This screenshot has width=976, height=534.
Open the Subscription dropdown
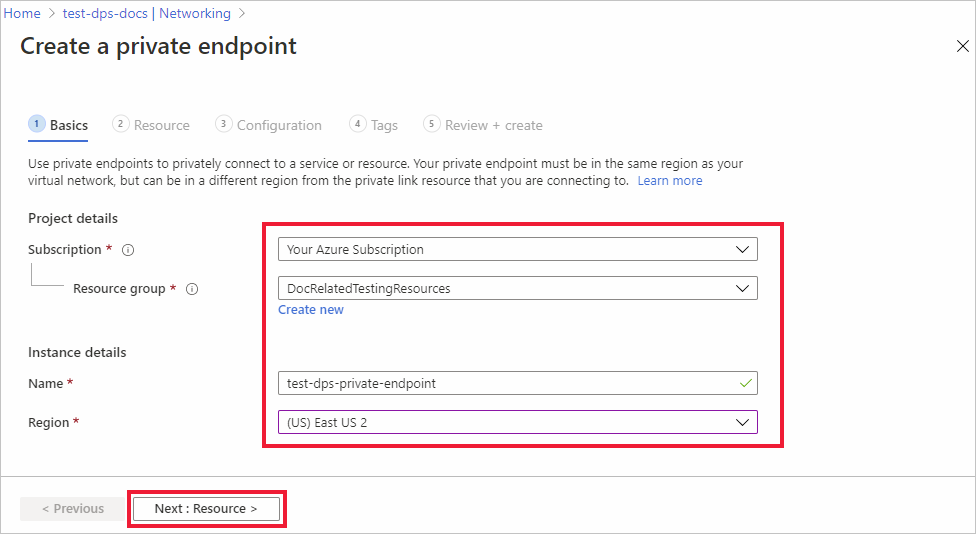(x=517, y=249)
